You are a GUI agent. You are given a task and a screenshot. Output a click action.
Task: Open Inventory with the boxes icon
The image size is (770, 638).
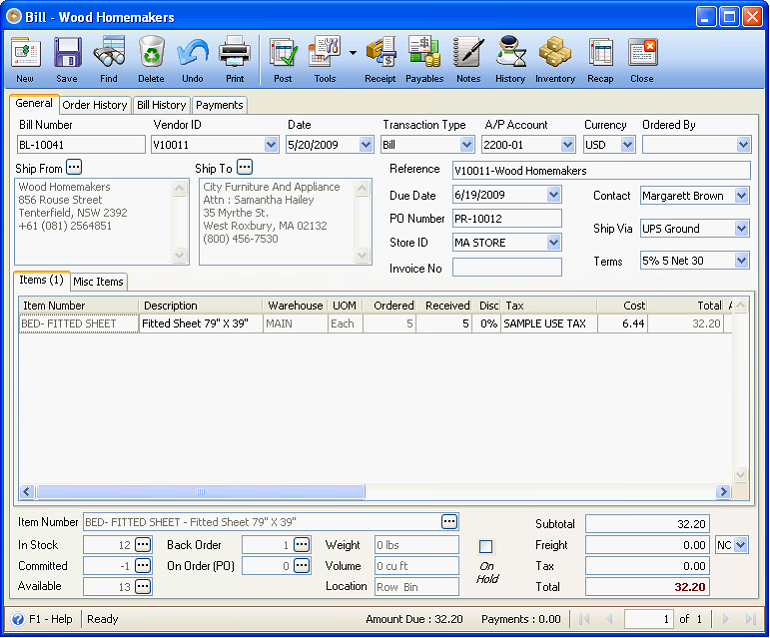(555, 59)
